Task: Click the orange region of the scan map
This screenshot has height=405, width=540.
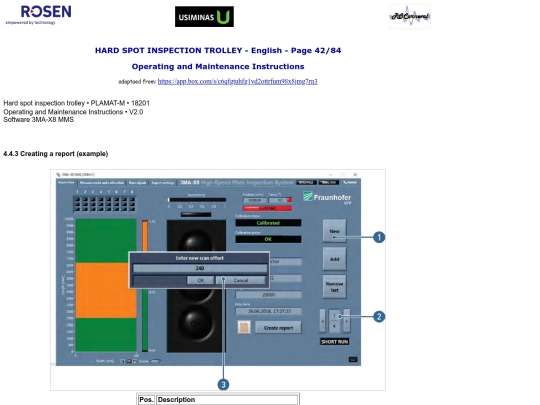Action: (106, 290)
